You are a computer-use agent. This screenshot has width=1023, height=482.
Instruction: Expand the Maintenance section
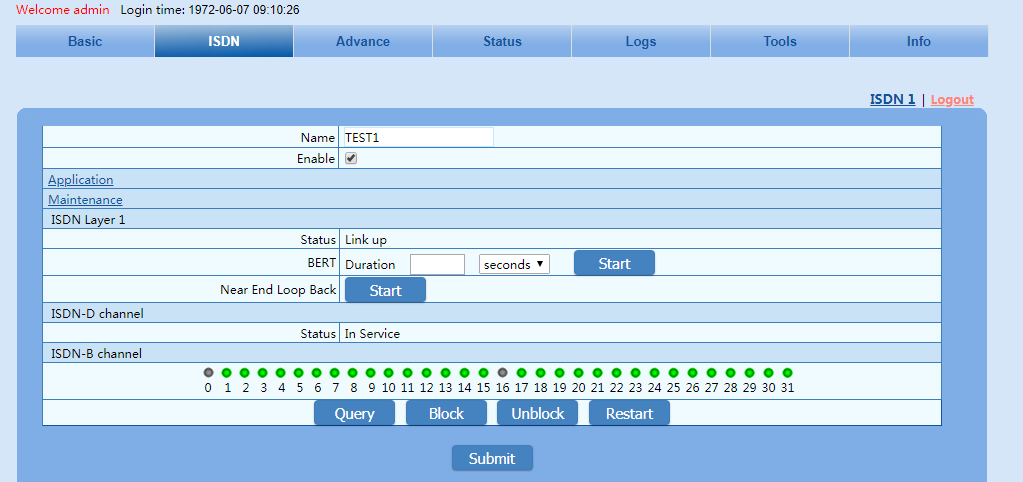85,200
